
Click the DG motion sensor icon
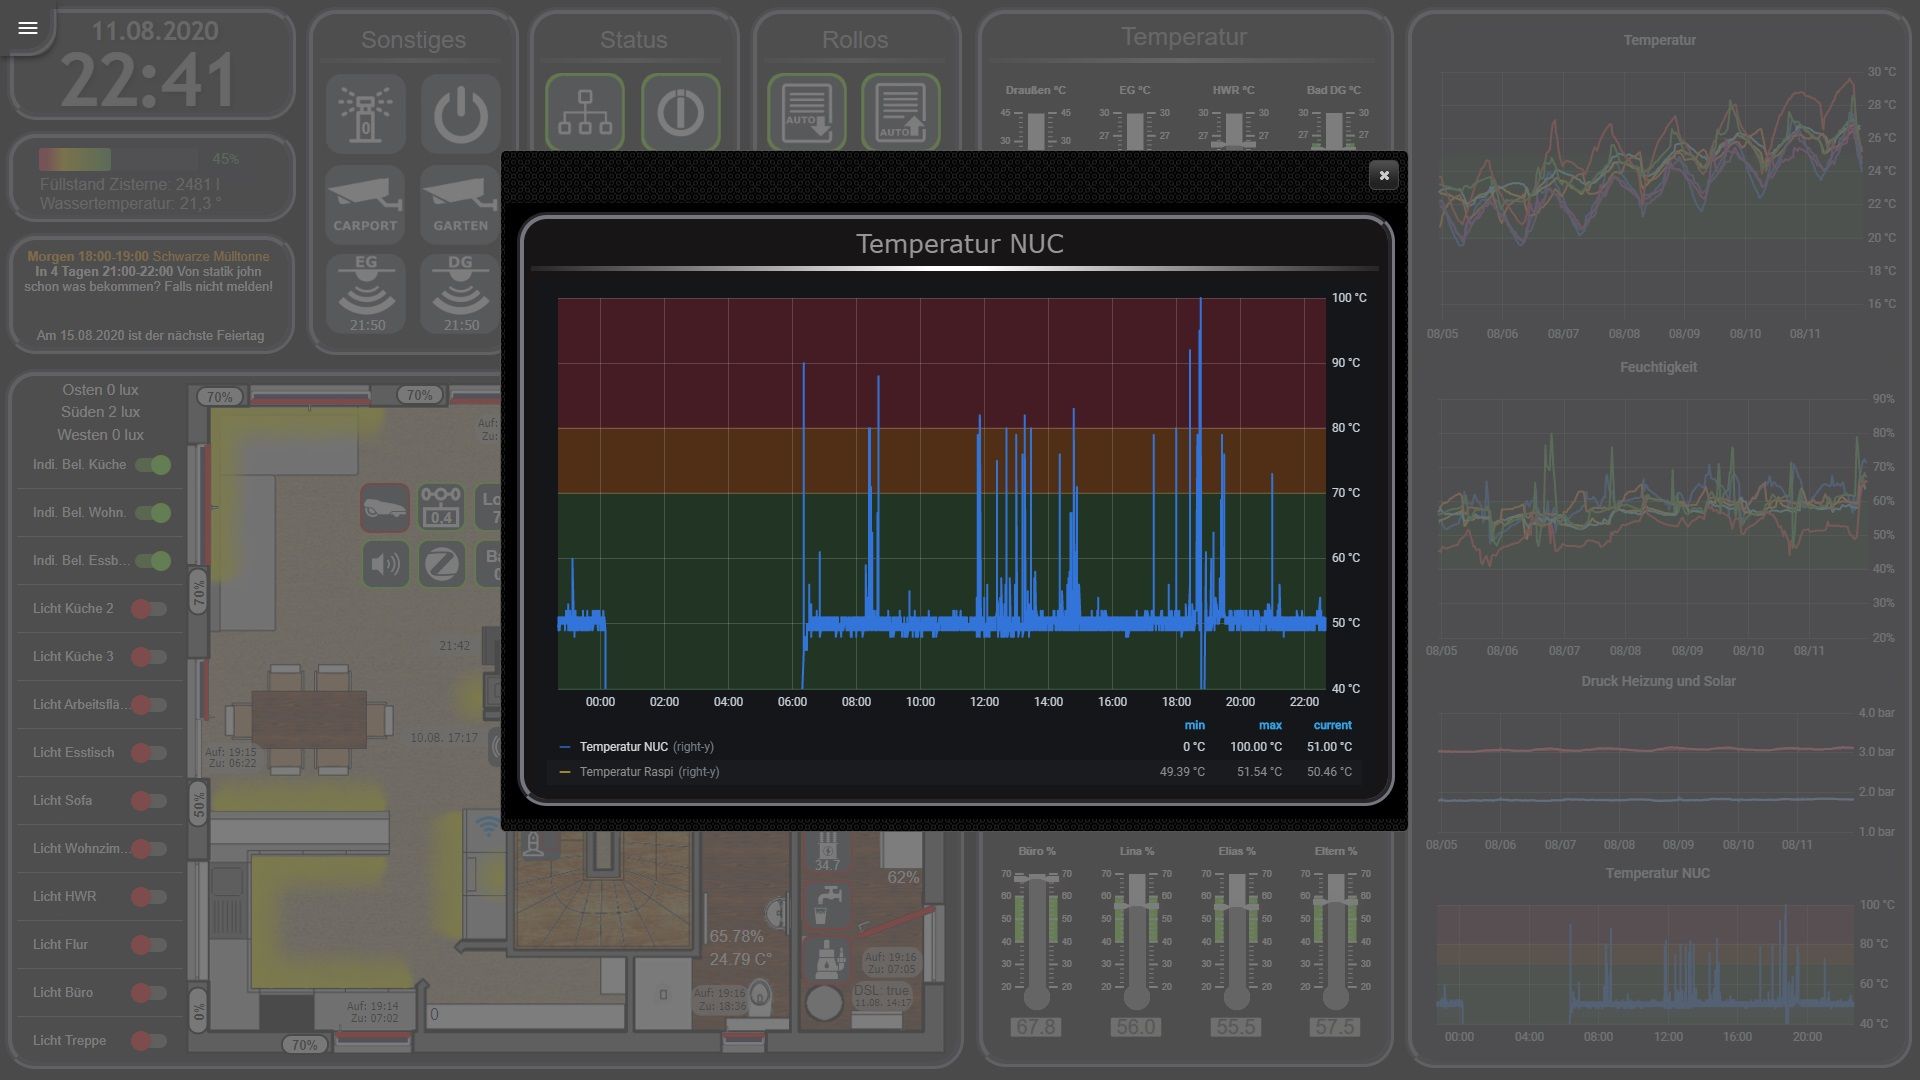(460, 293)
